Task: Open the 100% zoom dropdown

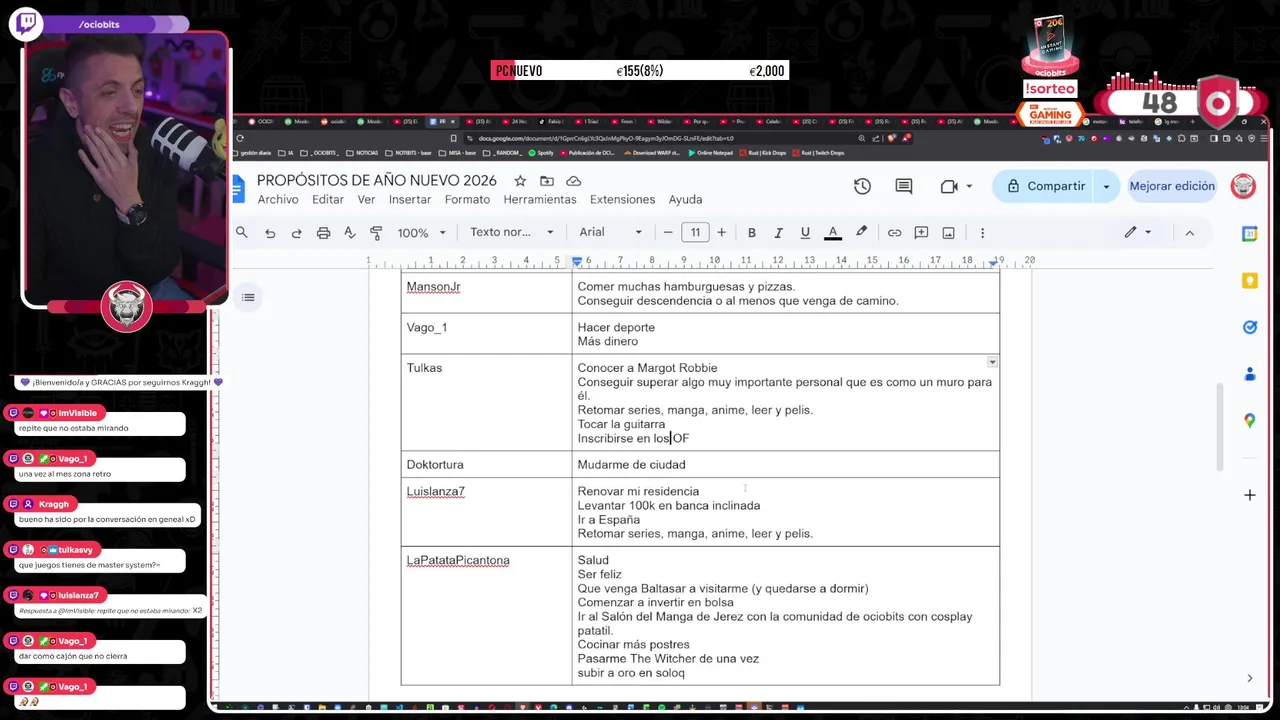Action: tap(421, 232)
